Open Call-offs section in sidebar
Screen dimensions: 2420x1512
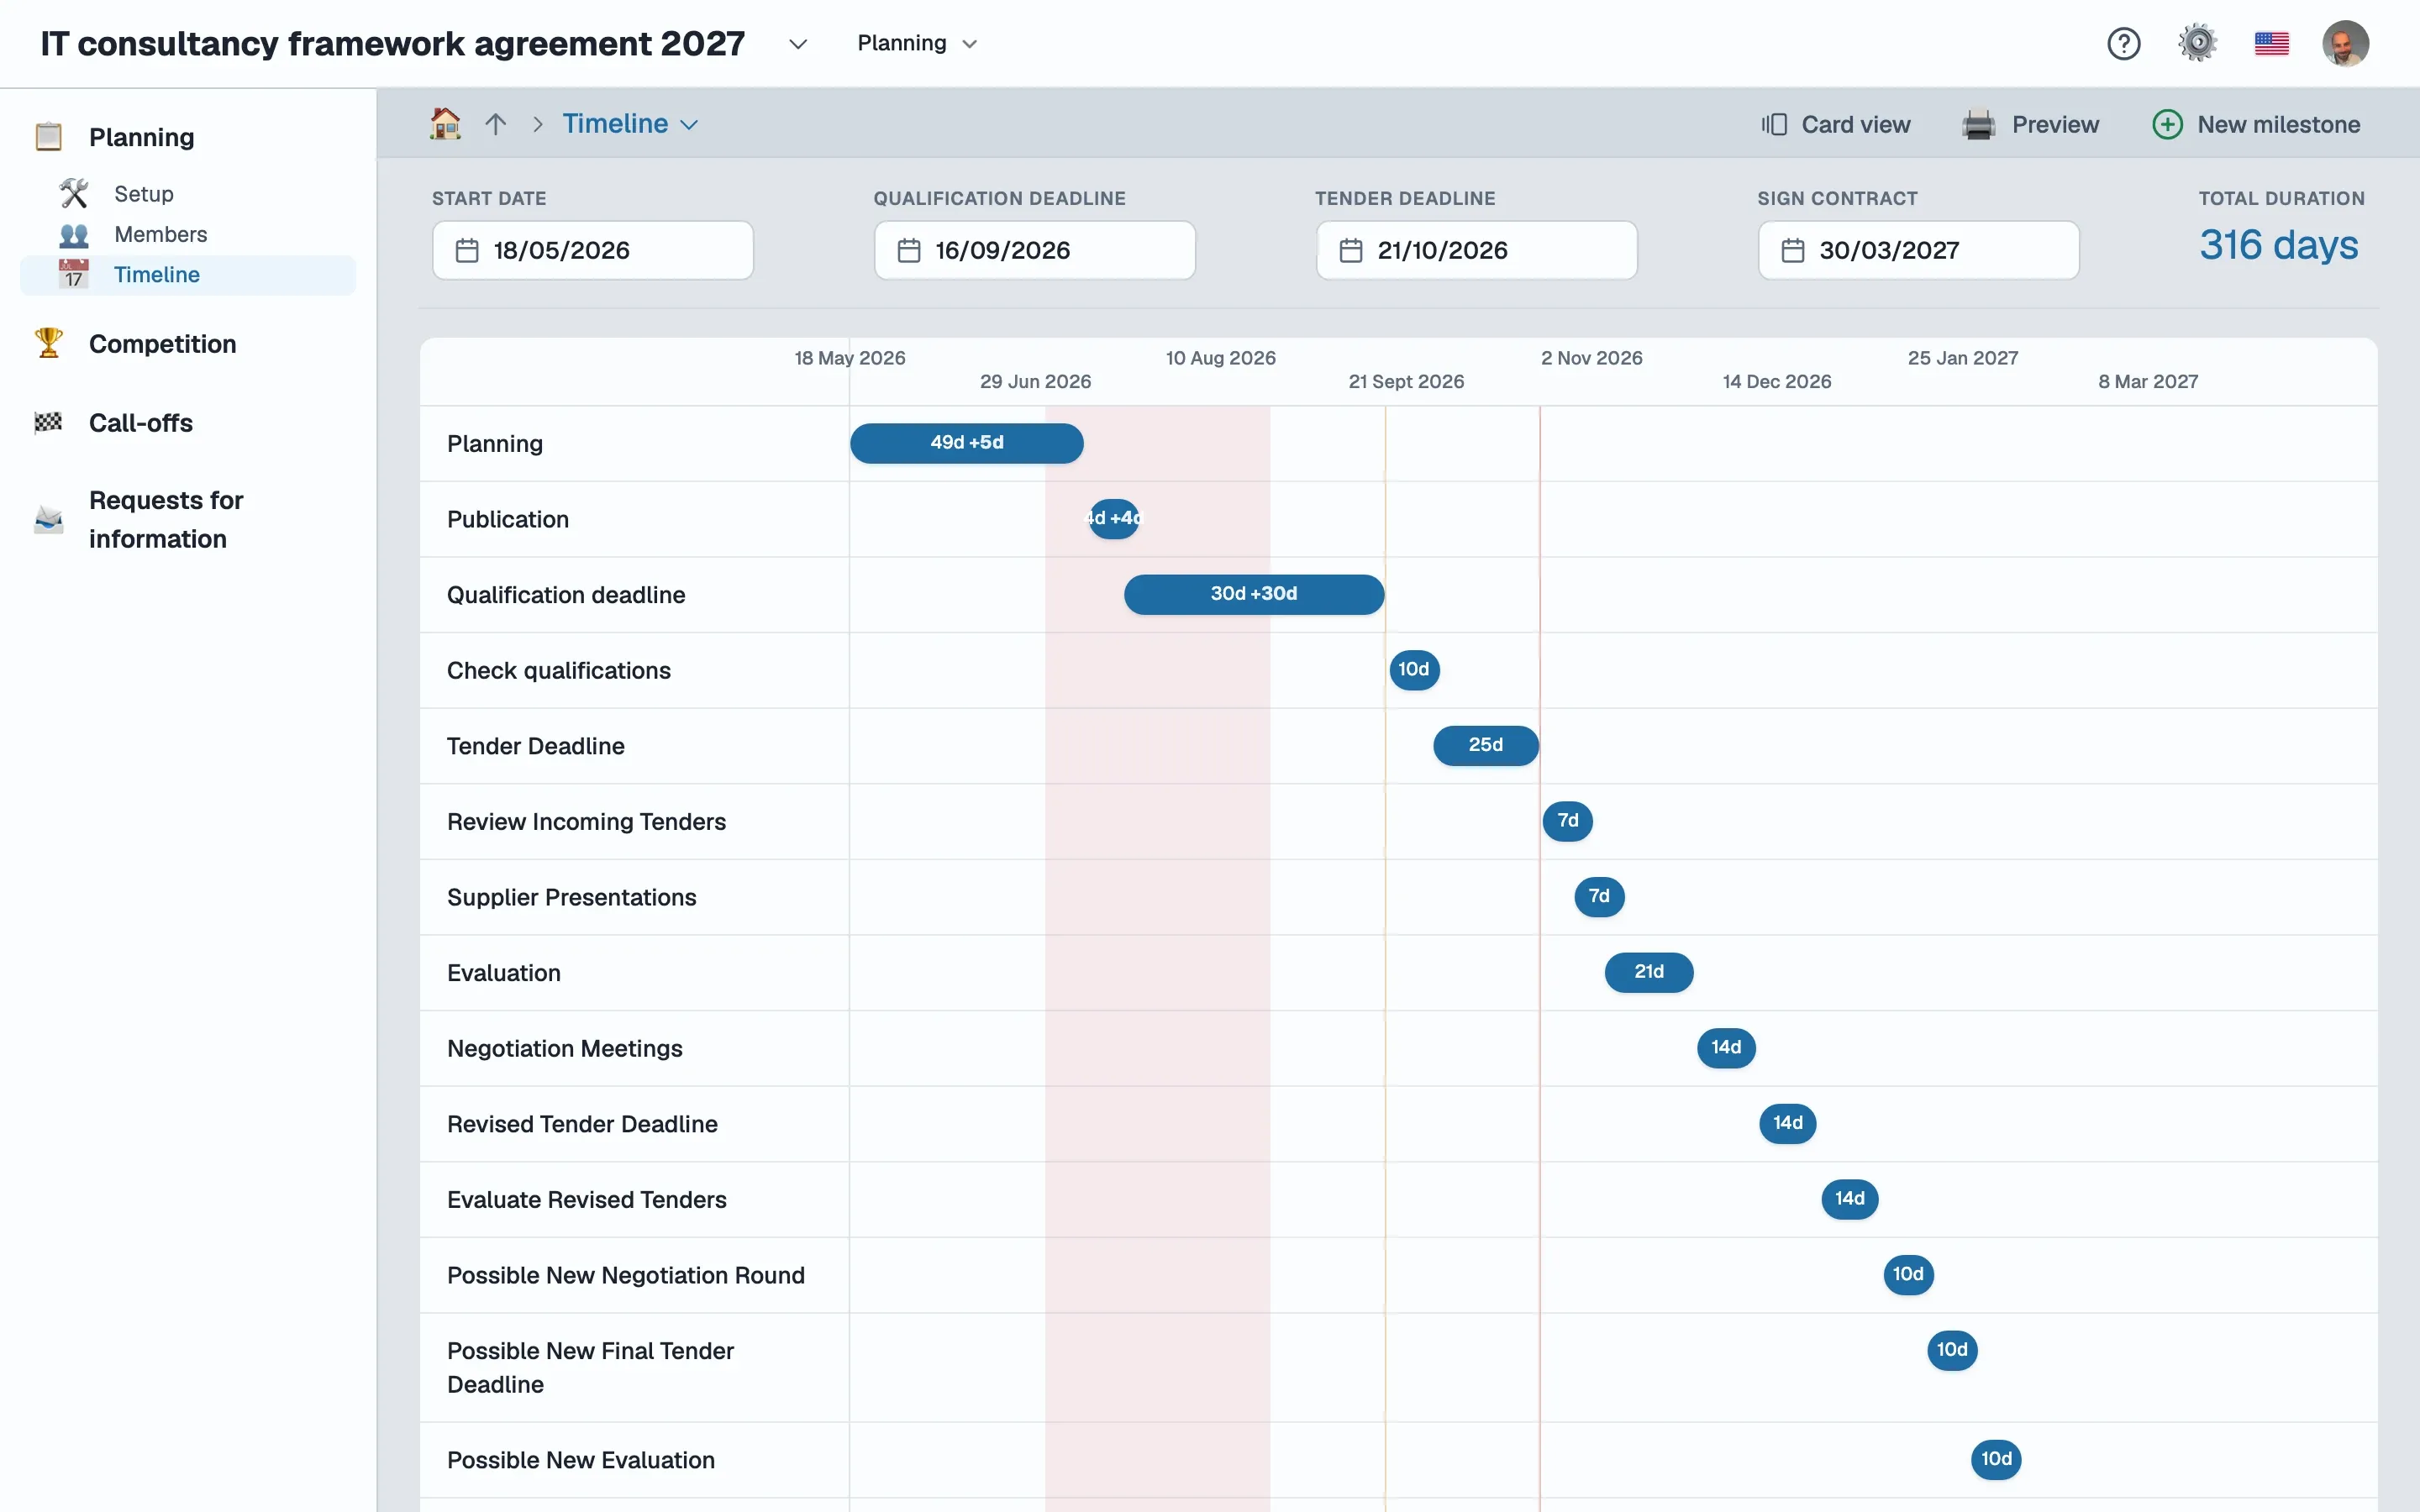click(x=140, y=422)
